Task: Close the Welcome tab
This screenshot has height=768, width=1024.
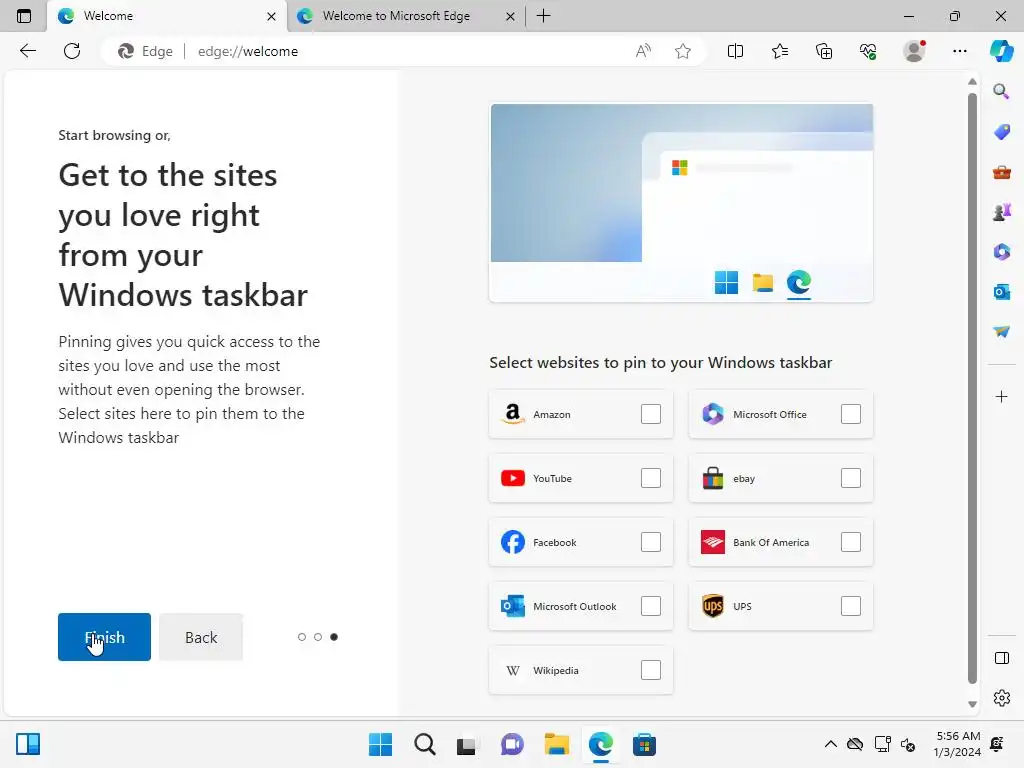Action: pyautogui.click(x=271, y=16)
